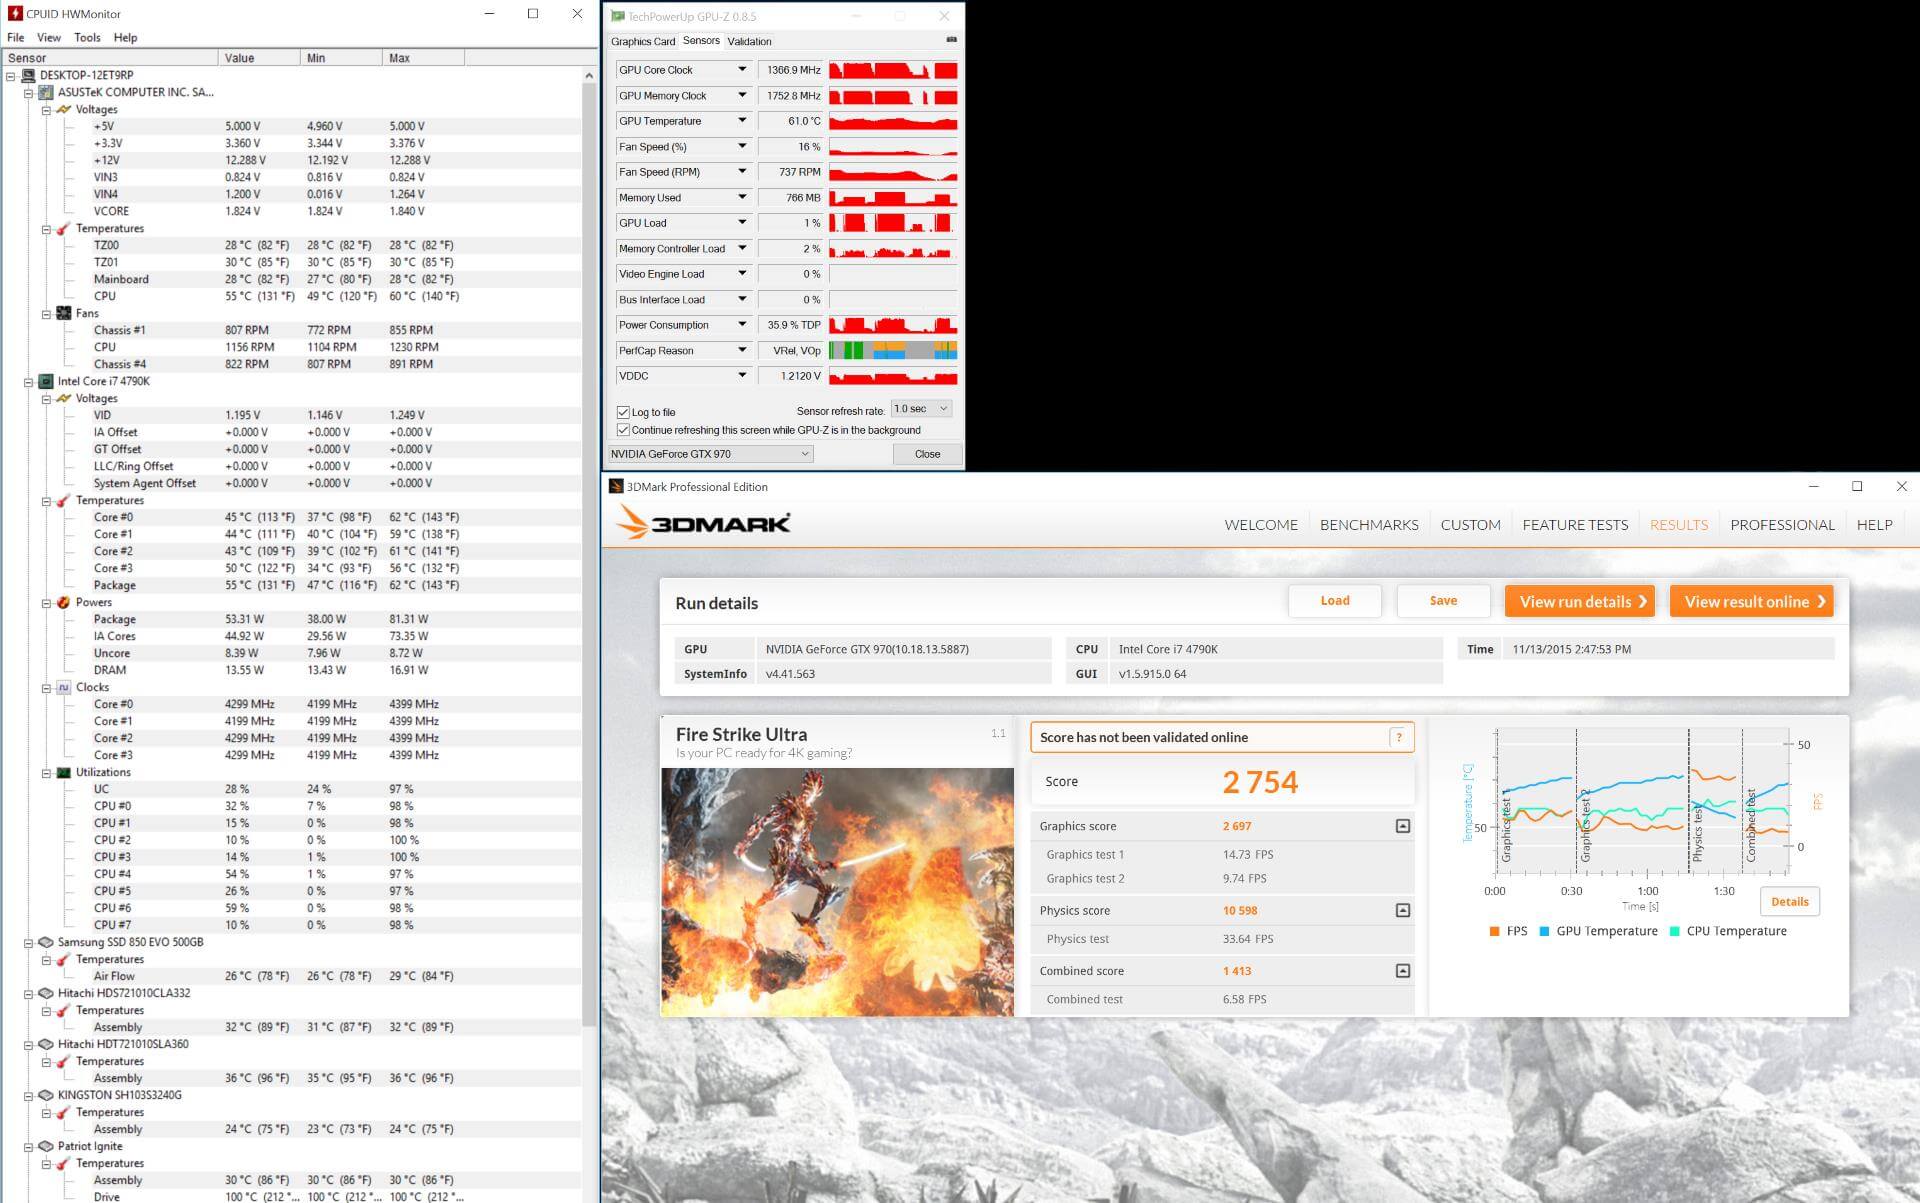The width and height of the screenshot is (1920, 1203).
Task: Click the 3DMark logo
Action: [x=704, y=523]
